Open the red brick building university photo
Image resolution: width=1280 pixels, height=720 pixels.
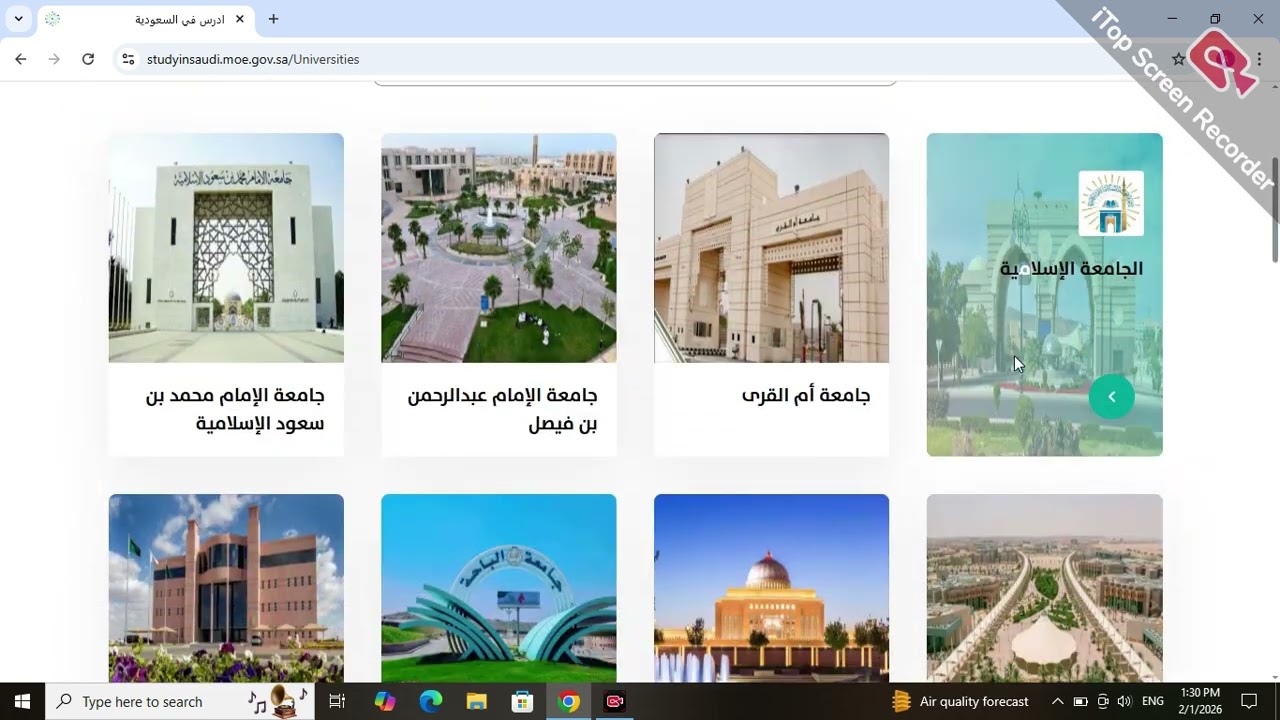coord(226,588)
